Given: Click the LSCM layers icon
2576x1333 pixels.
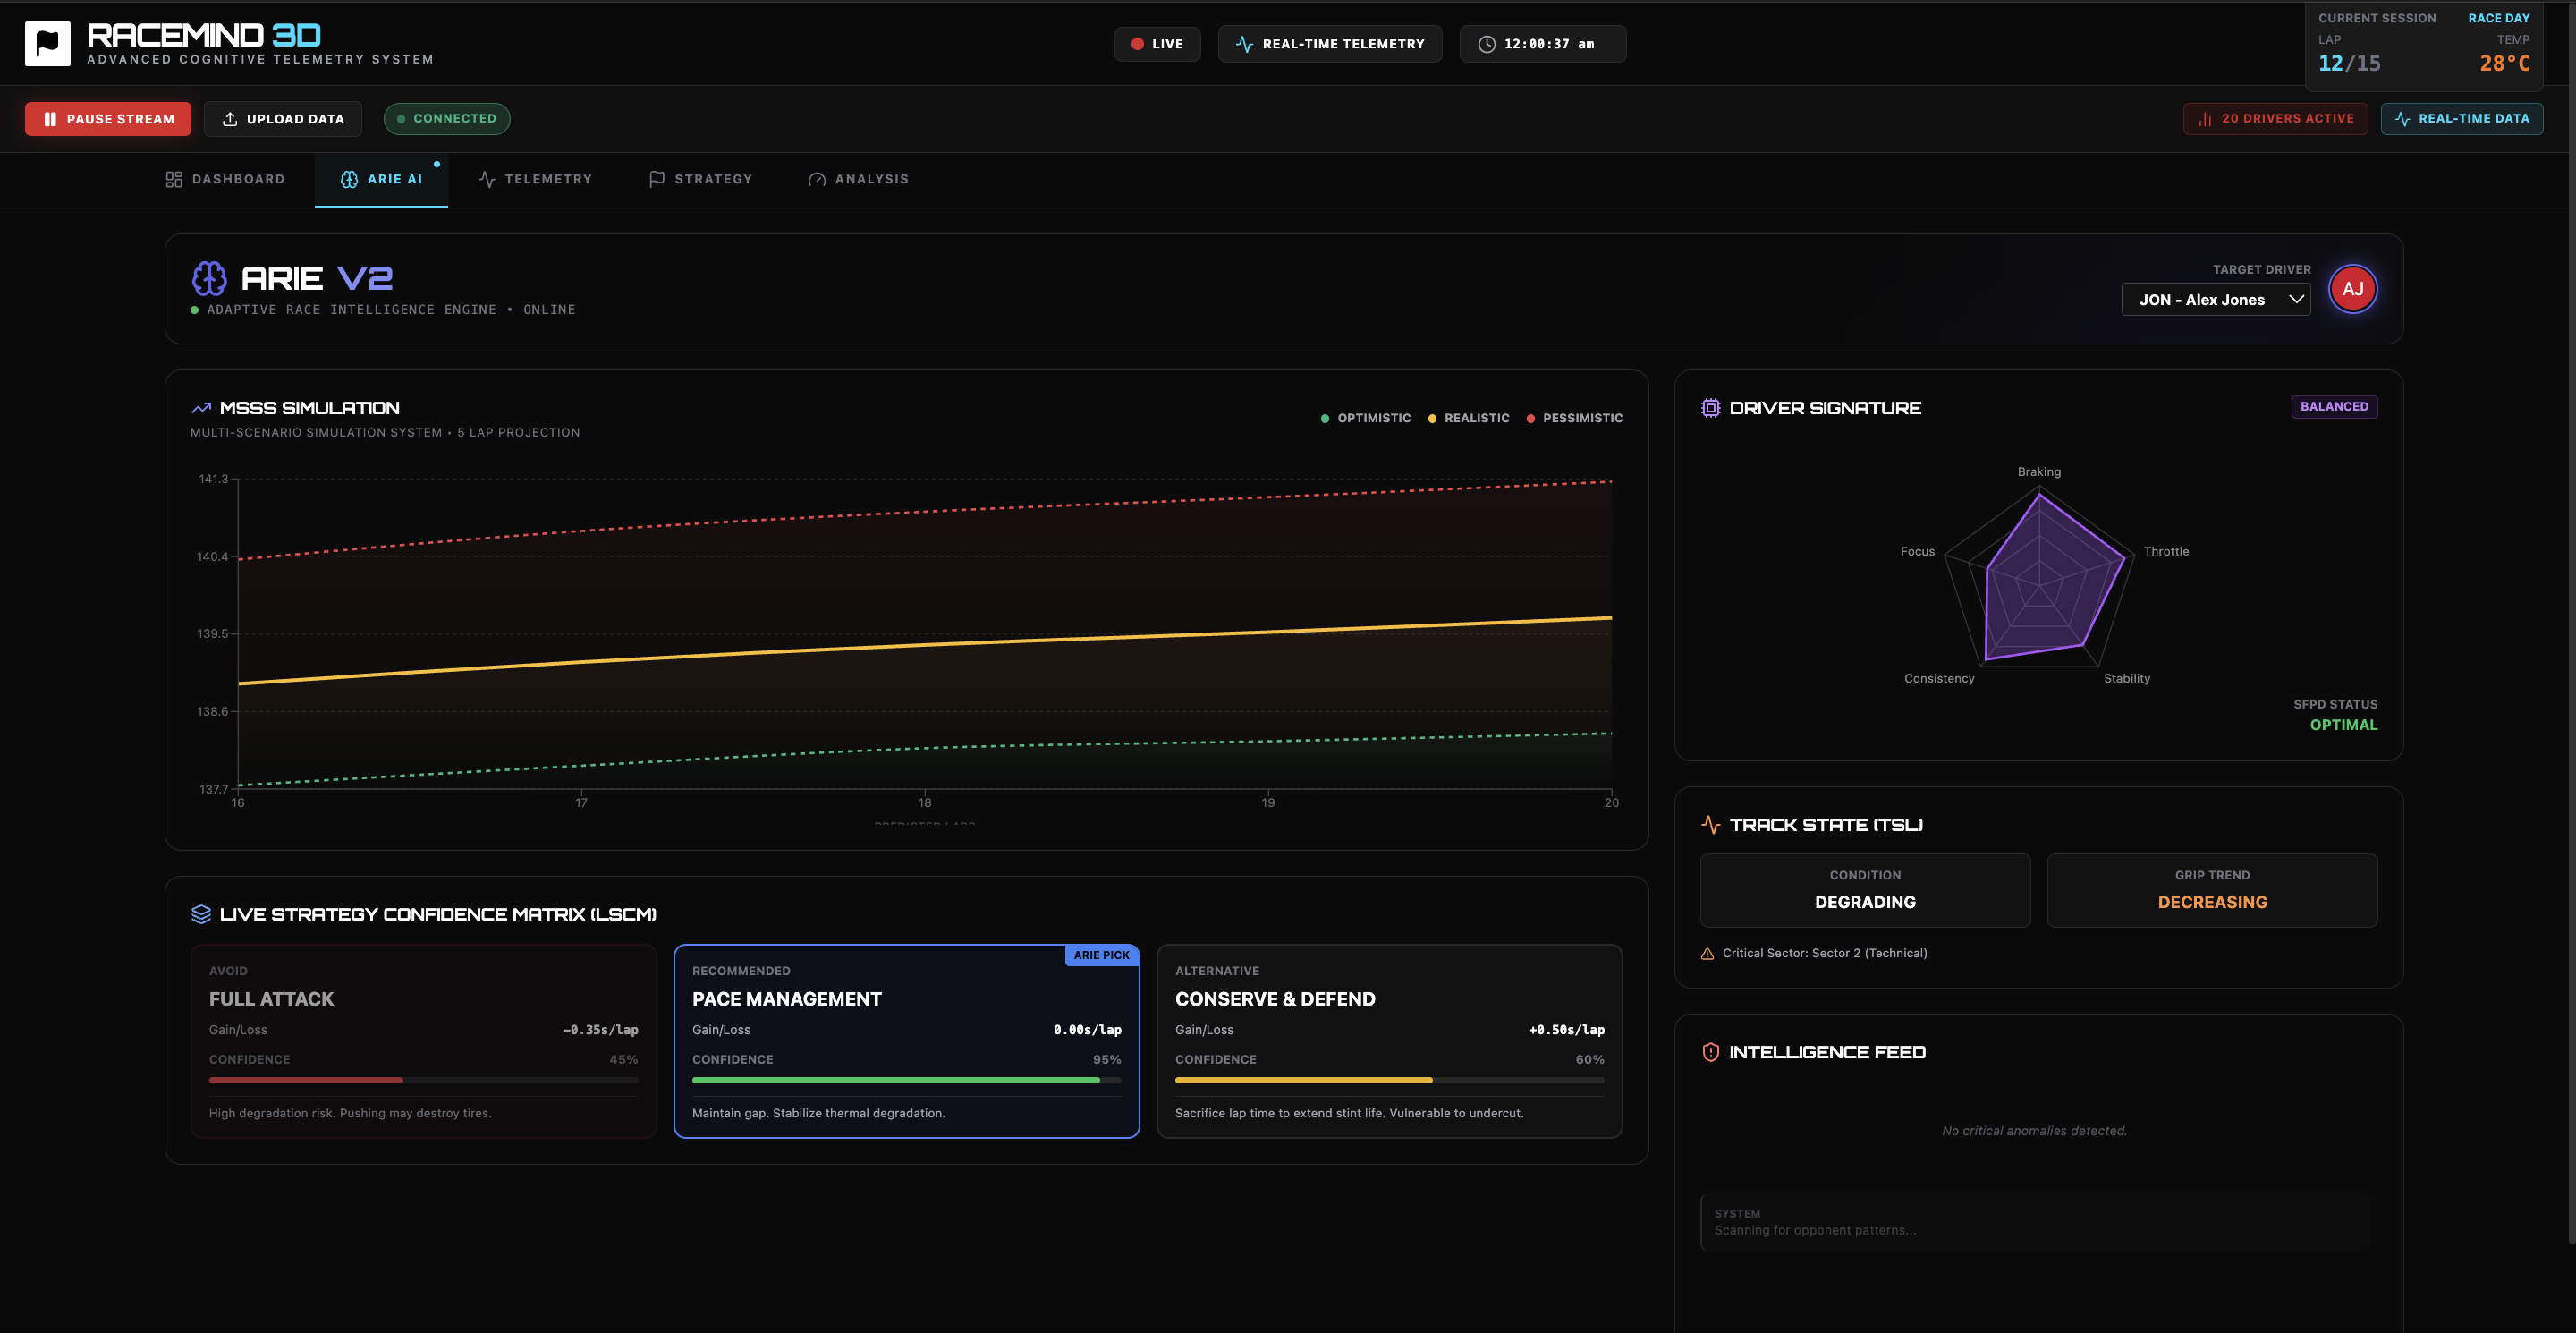Looking at the screenshot, I should [200, 914].
